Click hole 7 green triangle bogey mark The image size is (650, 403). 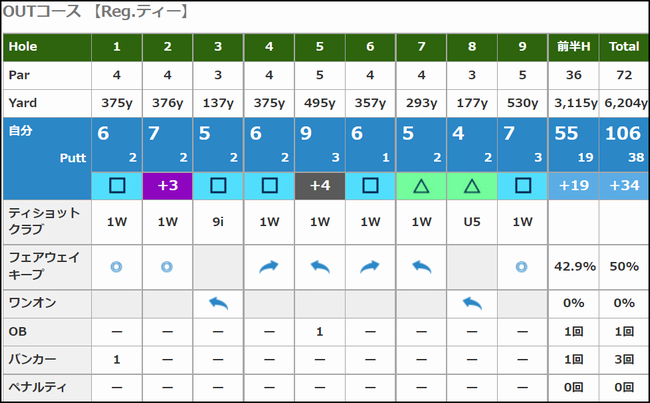click(x=421, y=185)
